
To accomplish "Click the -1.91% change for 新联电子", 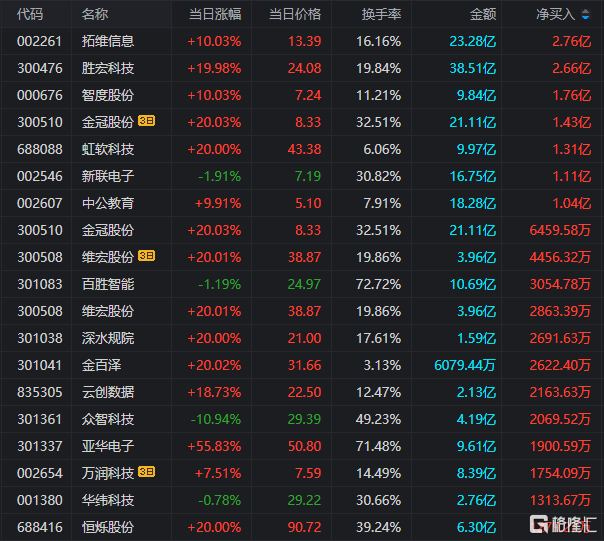I will (220, 176).
